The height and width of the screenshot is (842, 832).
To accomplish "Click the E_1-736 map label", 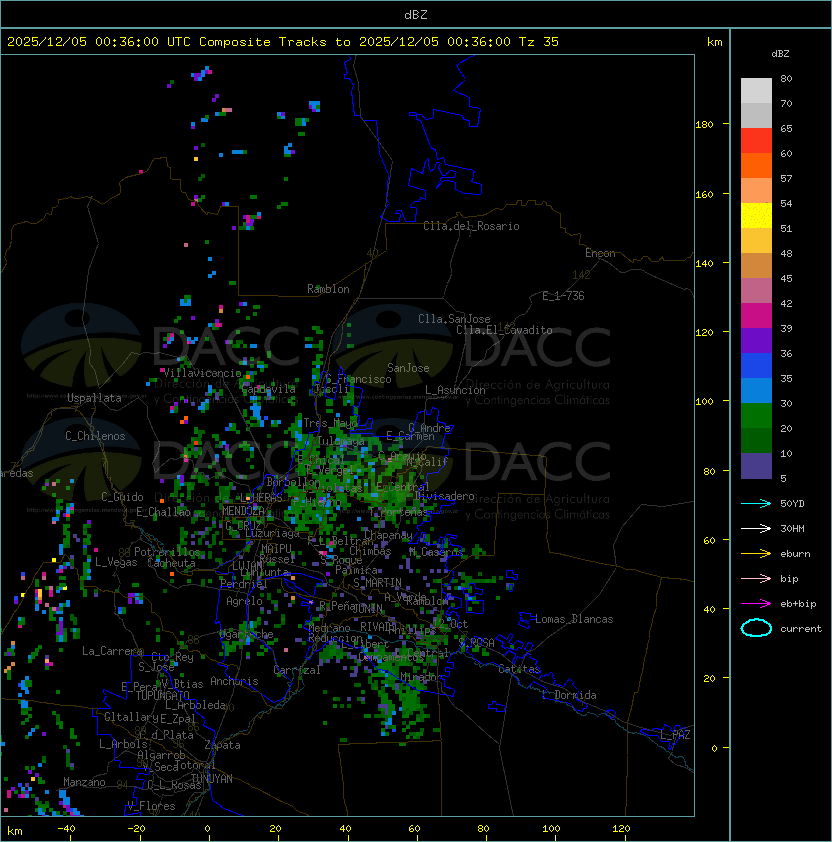I will [x=563, y=296].
